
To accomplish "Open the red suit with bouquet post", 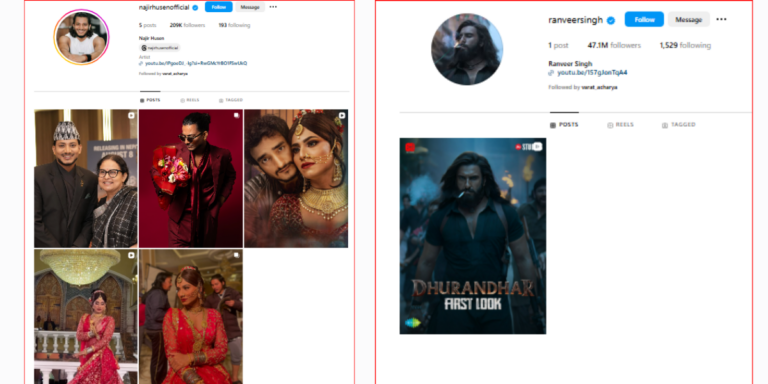I will 191,178.
